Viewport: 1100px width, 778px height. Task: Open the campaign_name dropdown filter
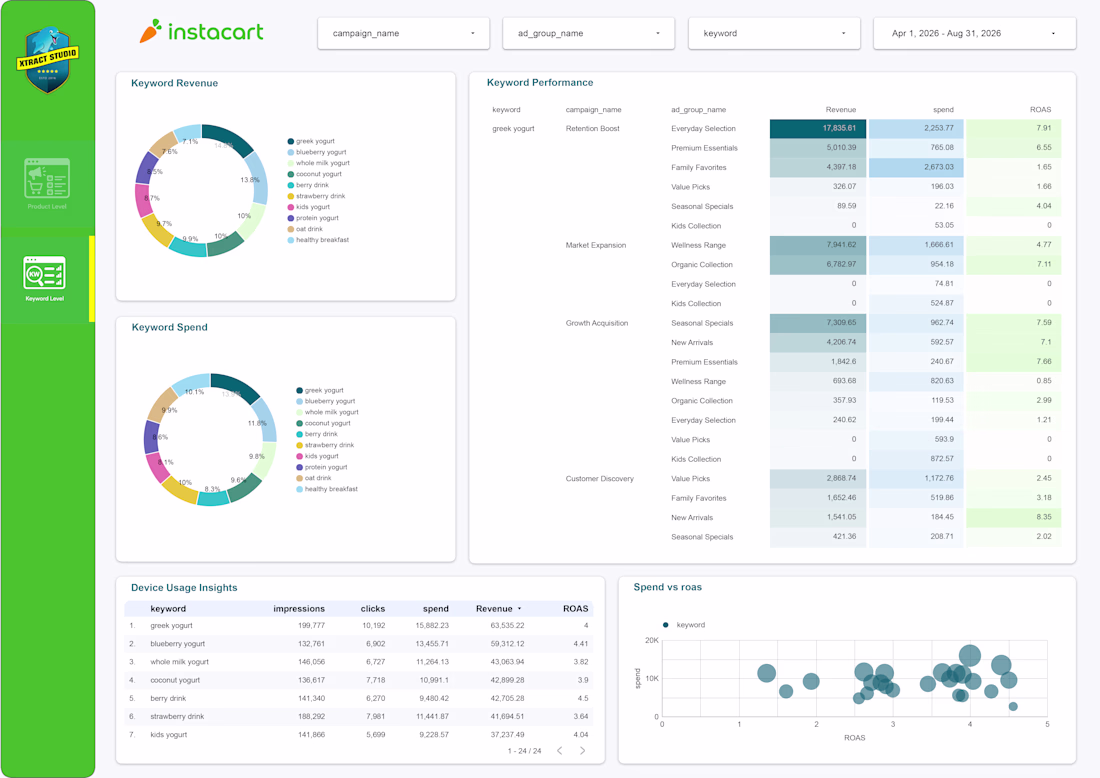click(403, 33)
